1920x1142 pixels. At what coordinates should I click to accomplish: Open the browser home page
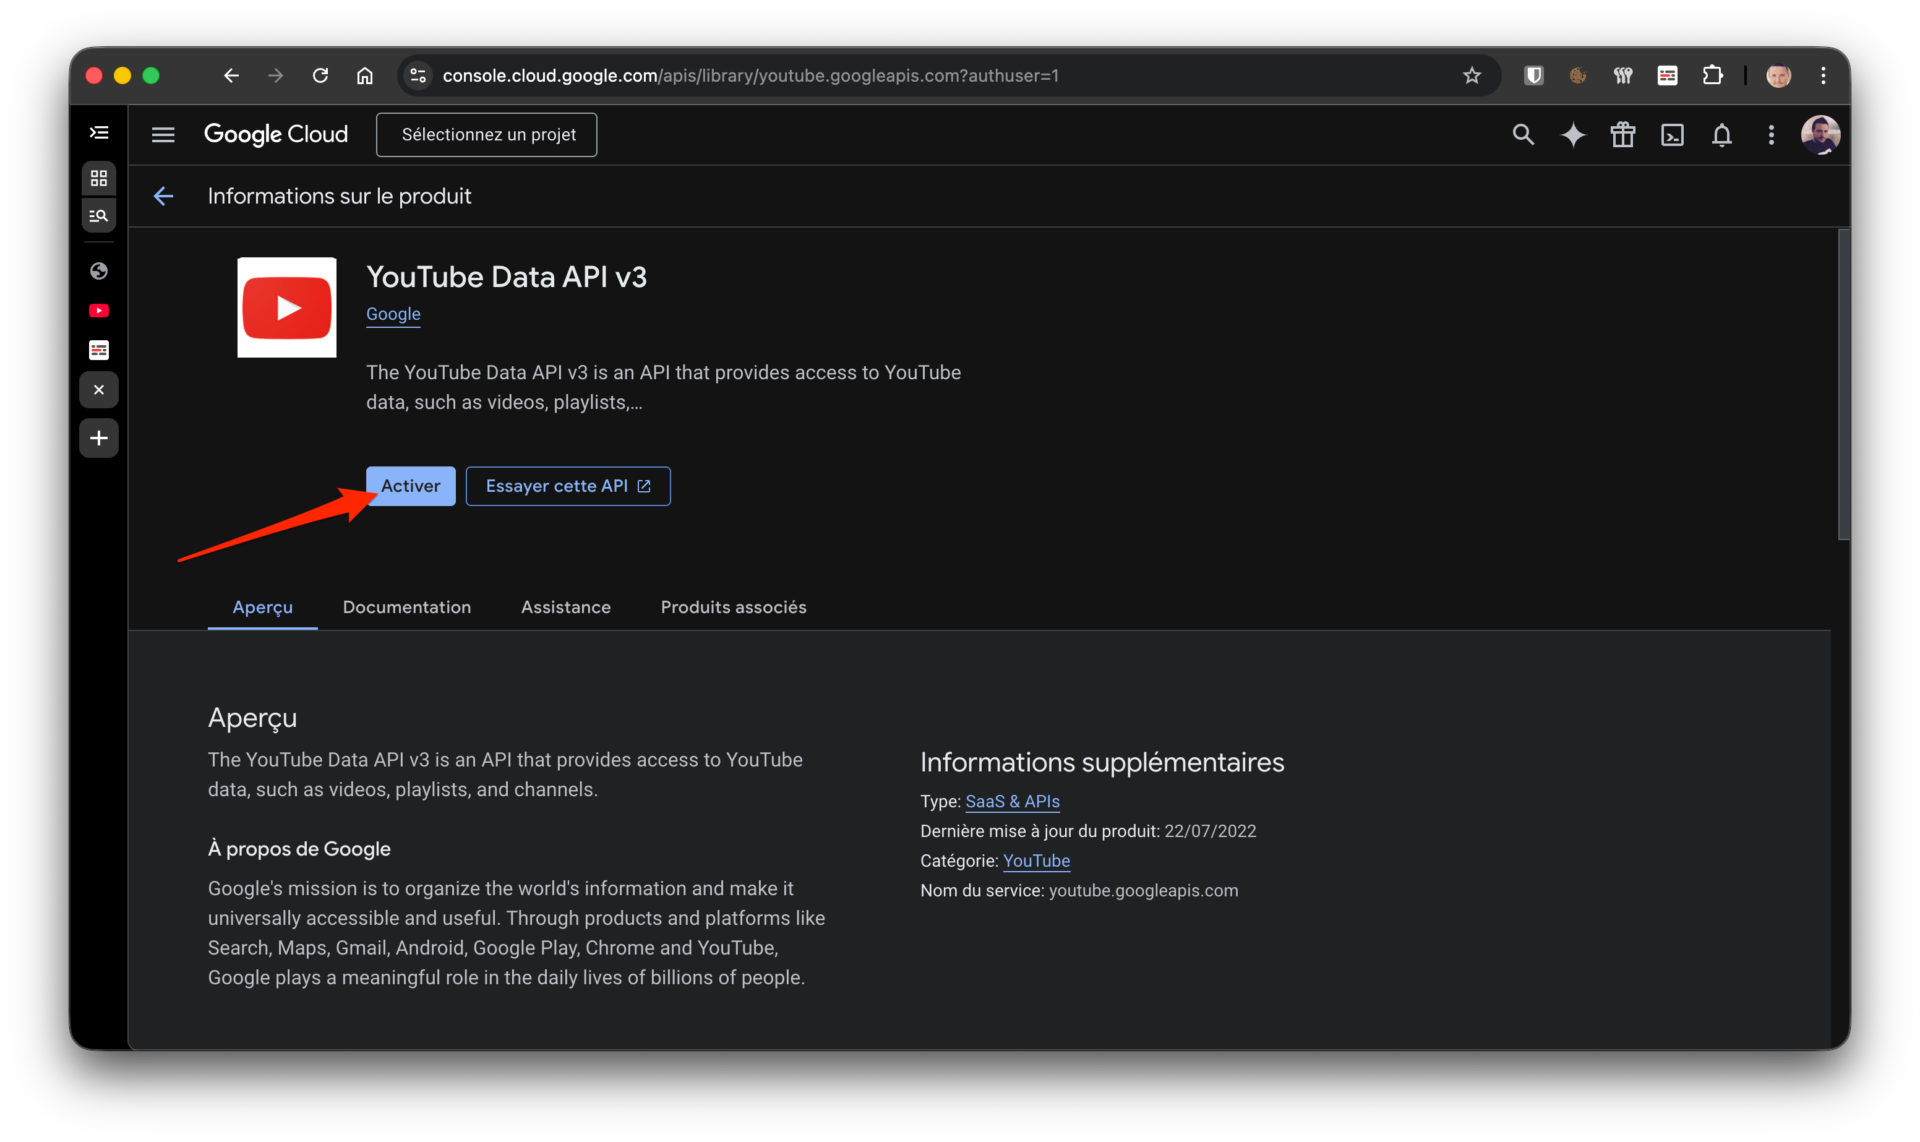(x=365, y=75)
